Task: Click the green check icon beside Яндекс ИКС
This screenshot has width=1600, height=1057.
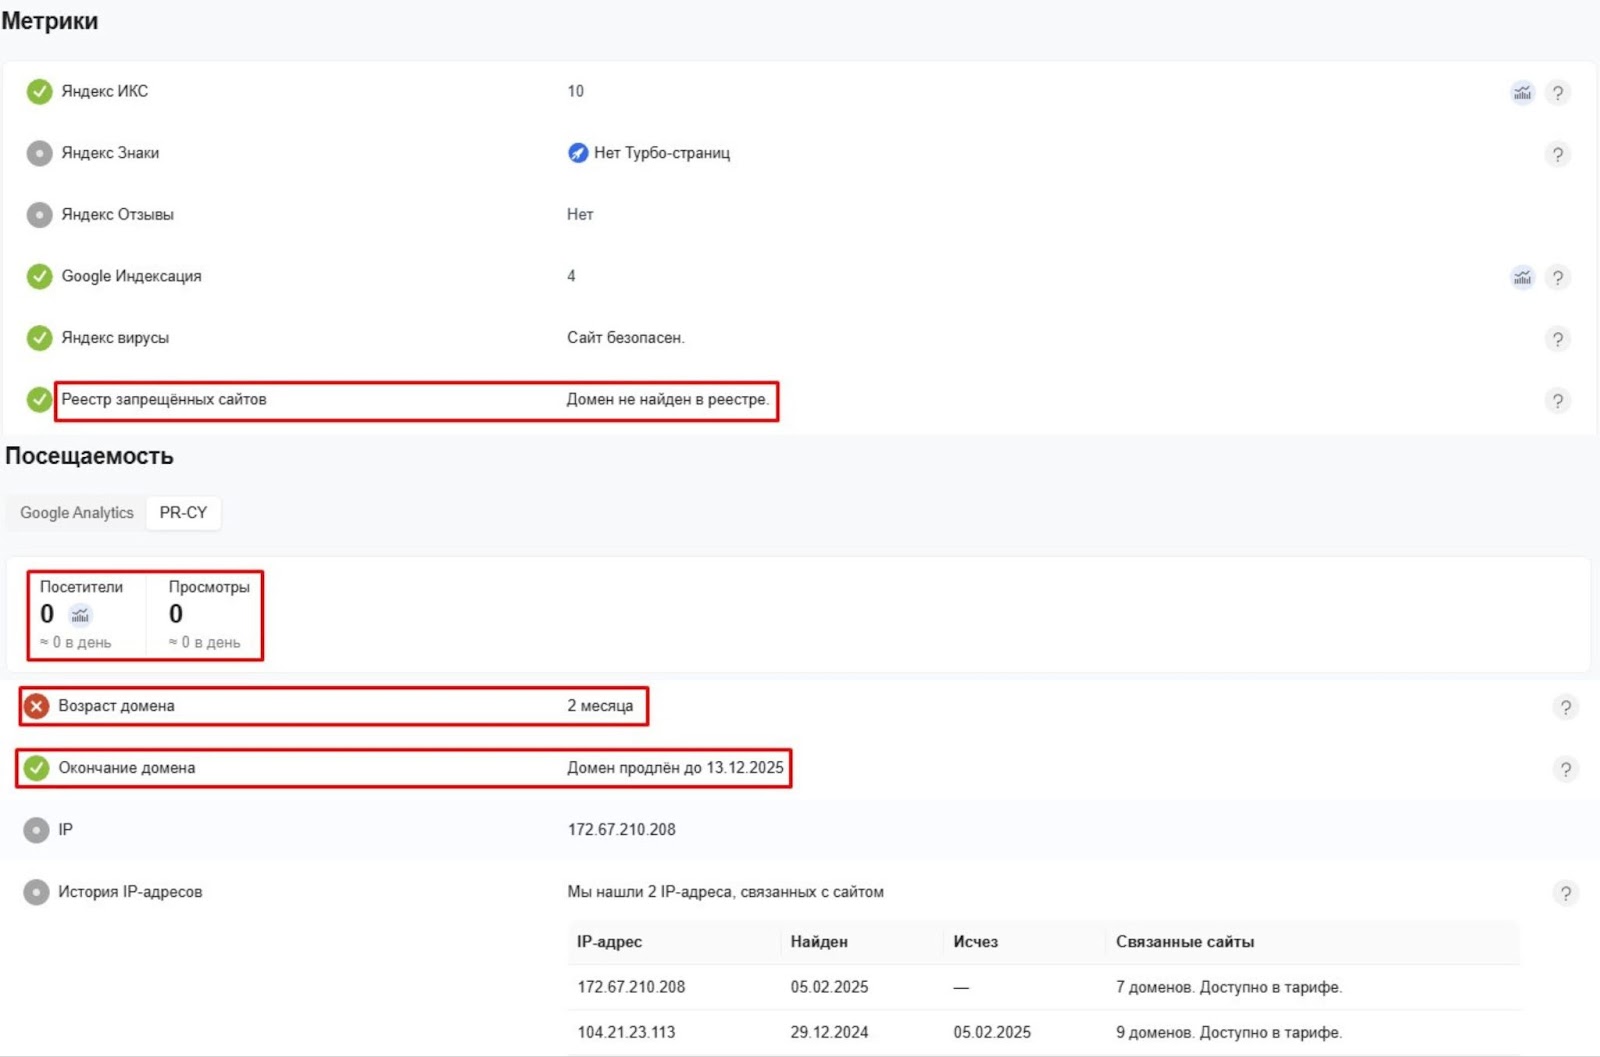Action: 39,92
